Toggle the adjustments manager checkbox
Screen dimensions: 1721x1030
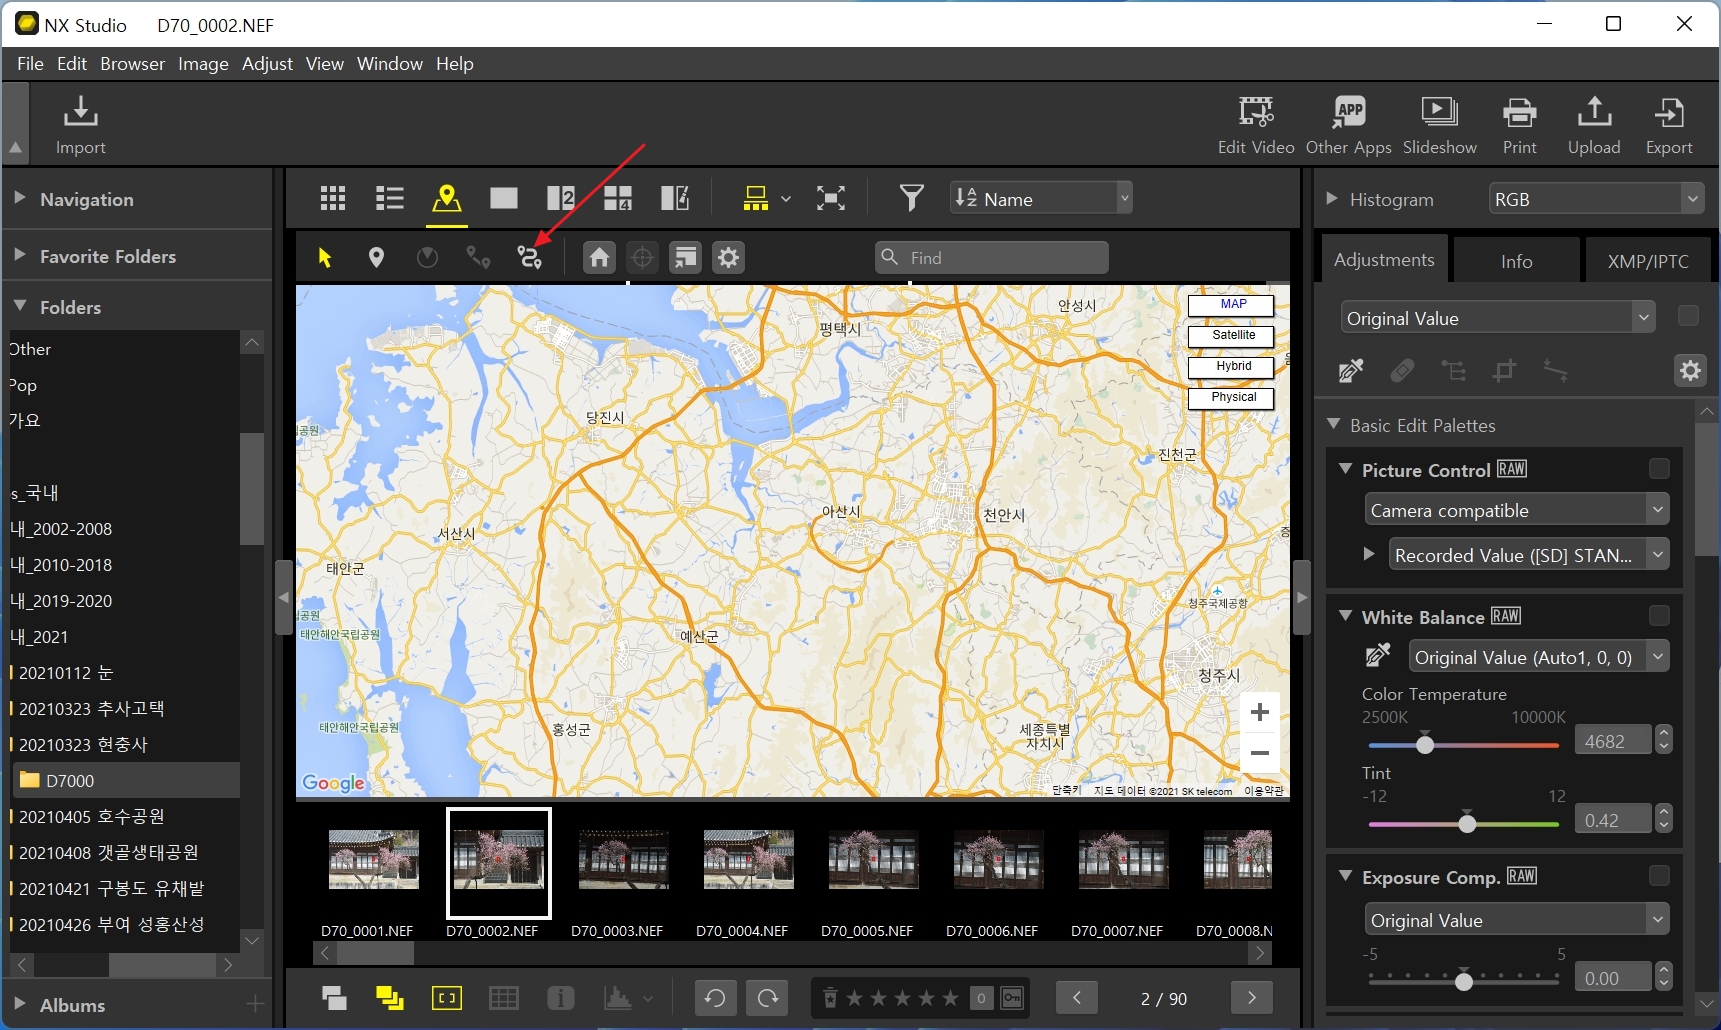coord(1688,316)
